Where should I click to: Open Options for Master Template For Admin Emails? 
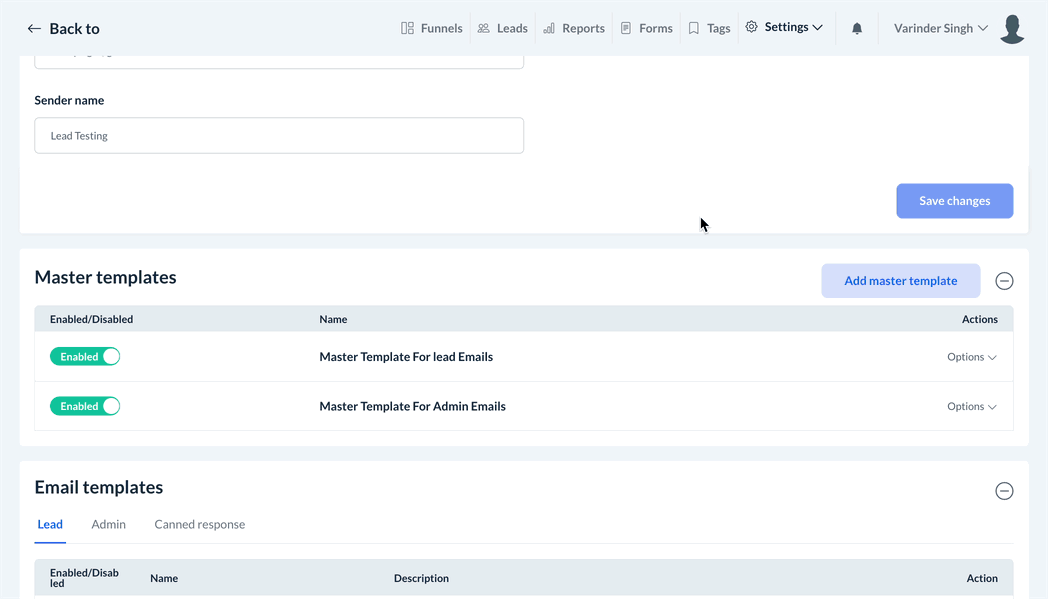[x=972, y=406]
